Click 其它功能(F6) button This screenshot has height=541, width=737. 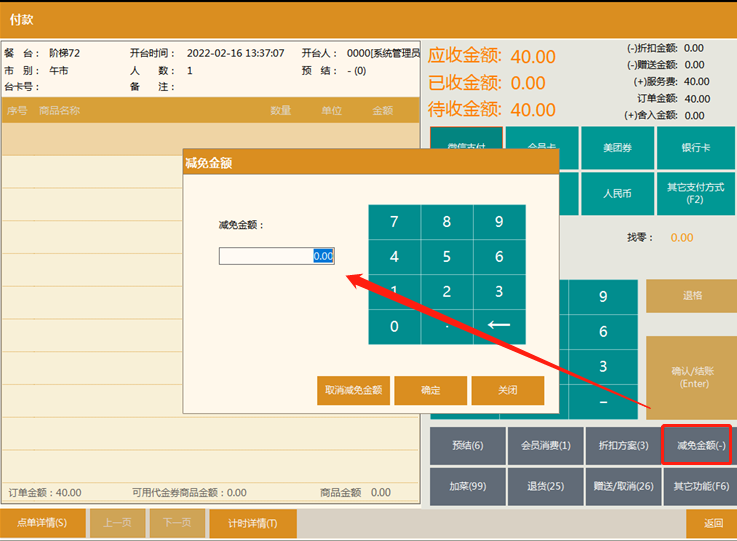pos(699,487)
